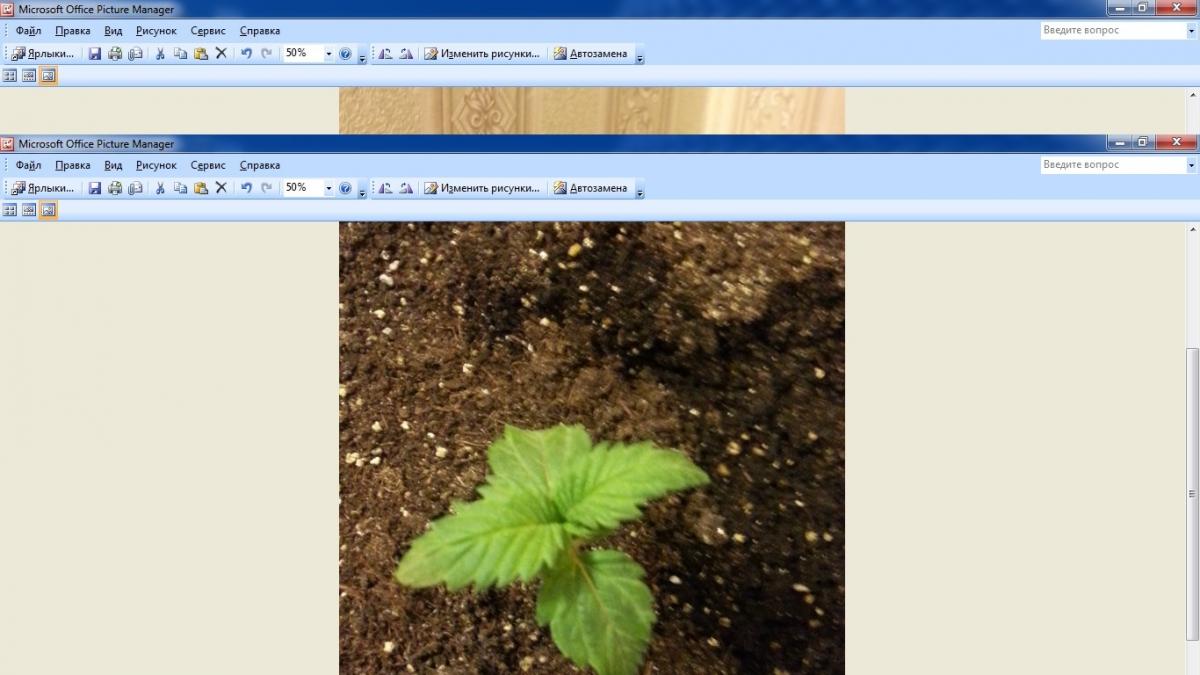The width and height of the screenshot is (1200, 675).
Task: Click Send by e-mail icon in upper window
Action: pos(135,54)
